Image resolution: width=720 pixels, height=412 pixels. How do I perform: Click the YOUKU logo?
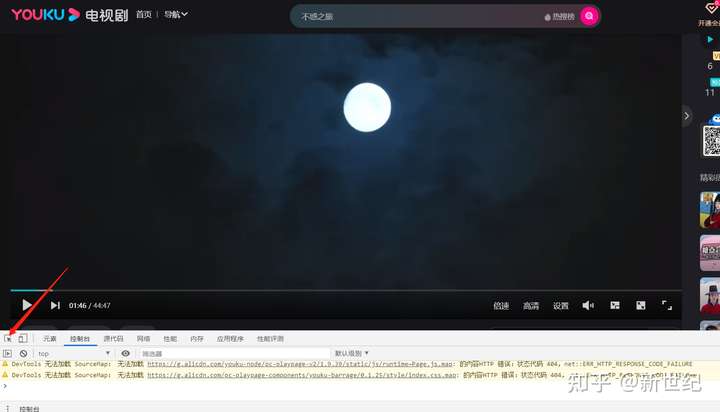coord(45,15)
